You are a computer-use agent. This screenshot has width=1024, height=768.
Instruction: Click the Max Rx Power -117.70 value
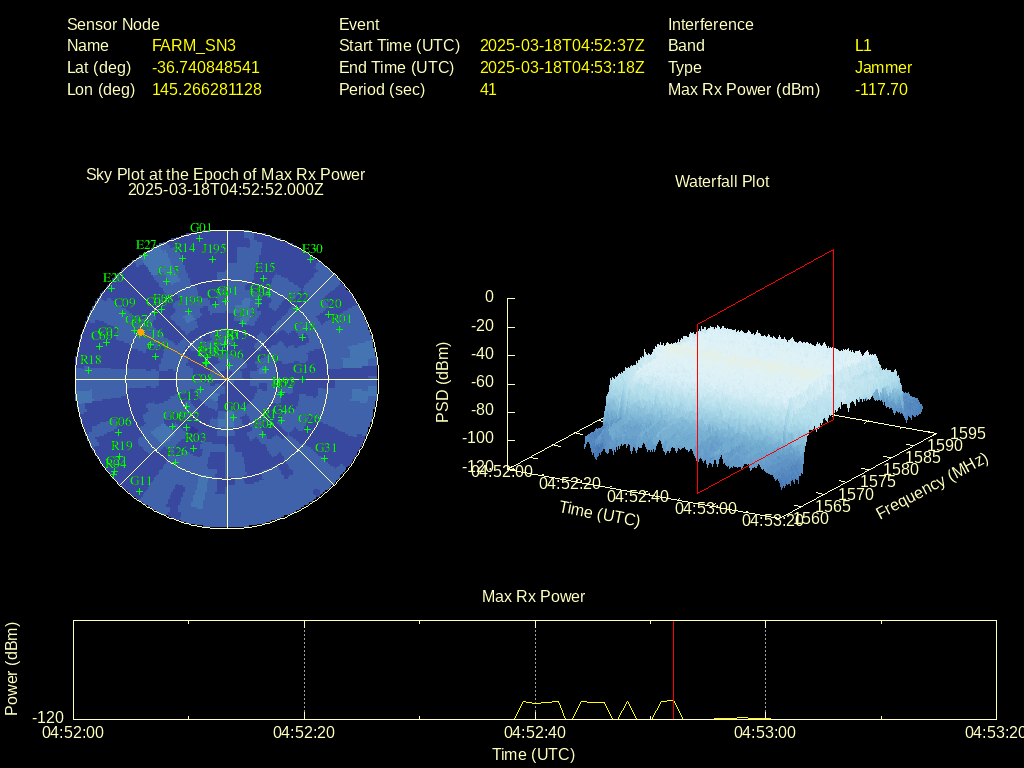click(x=881, y=90)
